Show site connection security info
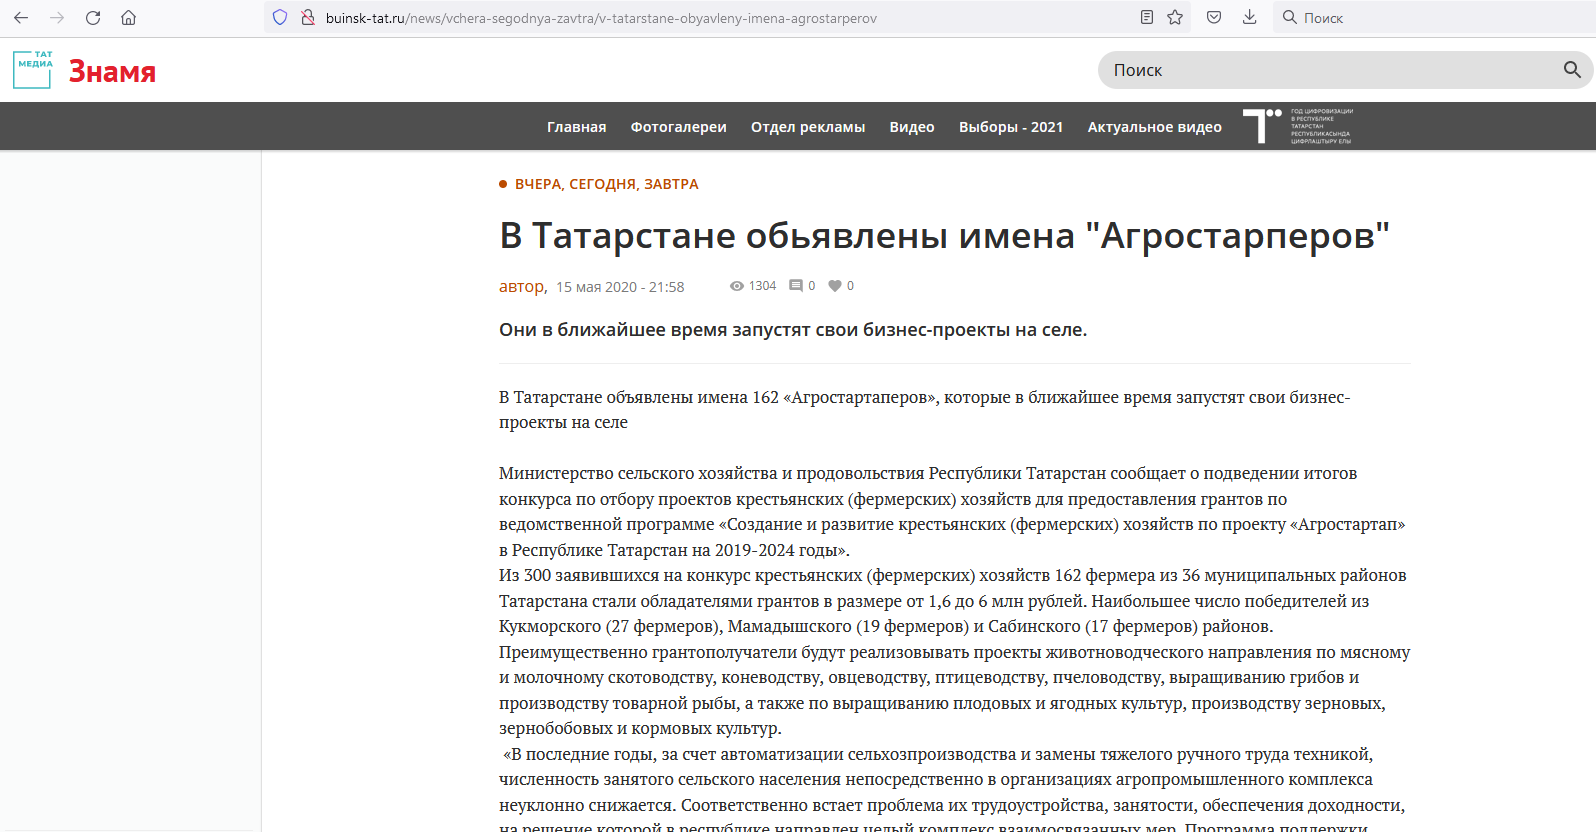Screen dimensions: 1596x832 coord(308,18)
